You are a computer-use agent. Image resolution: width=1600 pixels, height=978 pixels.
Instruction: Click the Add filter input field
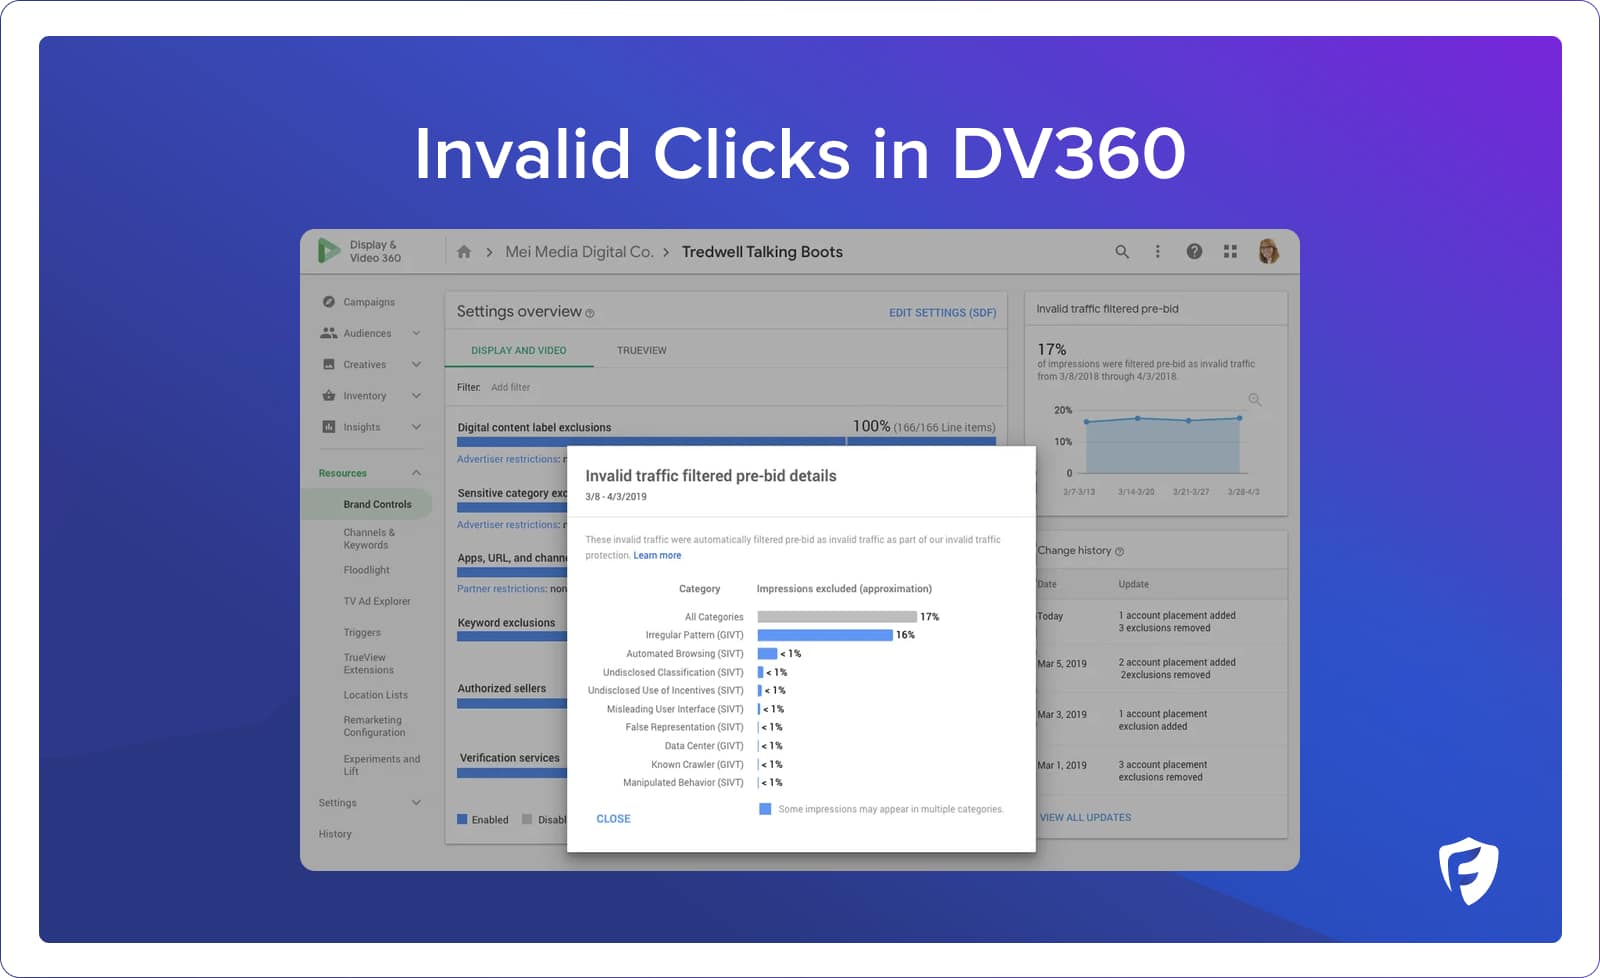click(x=511, y=388)
